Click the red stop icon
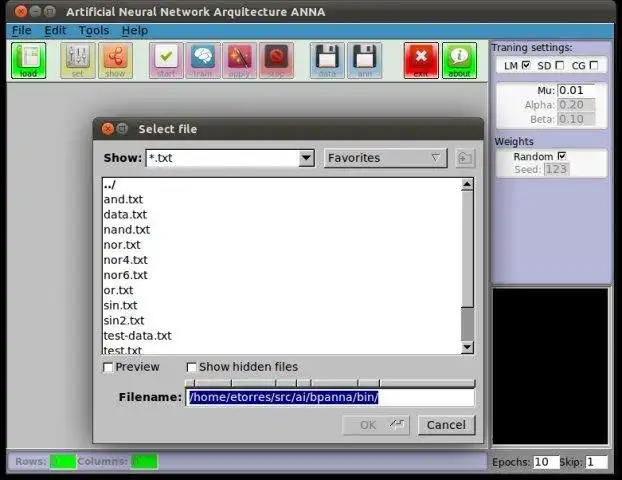 (x=276, y=60)
